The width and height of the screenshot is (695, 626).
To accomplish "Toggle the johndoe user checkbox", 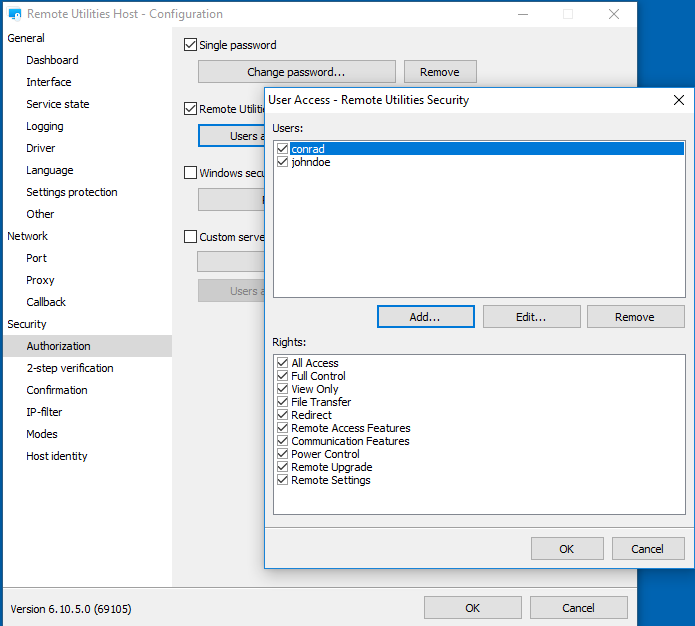I will [x=283, y=162].
